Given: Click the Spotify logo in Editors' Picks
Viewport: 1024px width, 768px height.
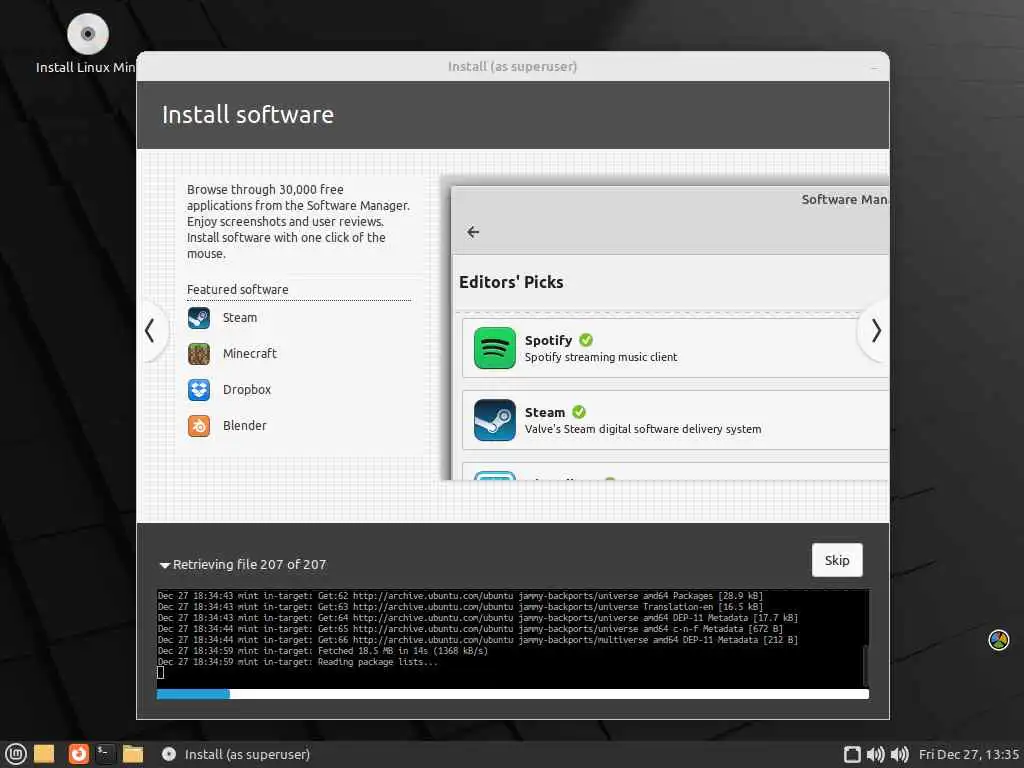Looking at the screenshot, I should click(x=494, y=348).
